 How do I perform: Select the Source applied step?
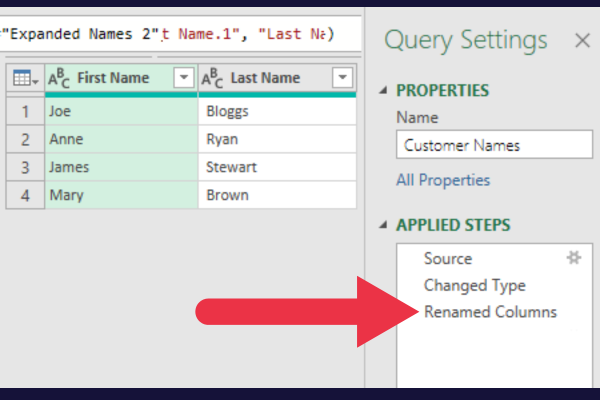[448, 259]
